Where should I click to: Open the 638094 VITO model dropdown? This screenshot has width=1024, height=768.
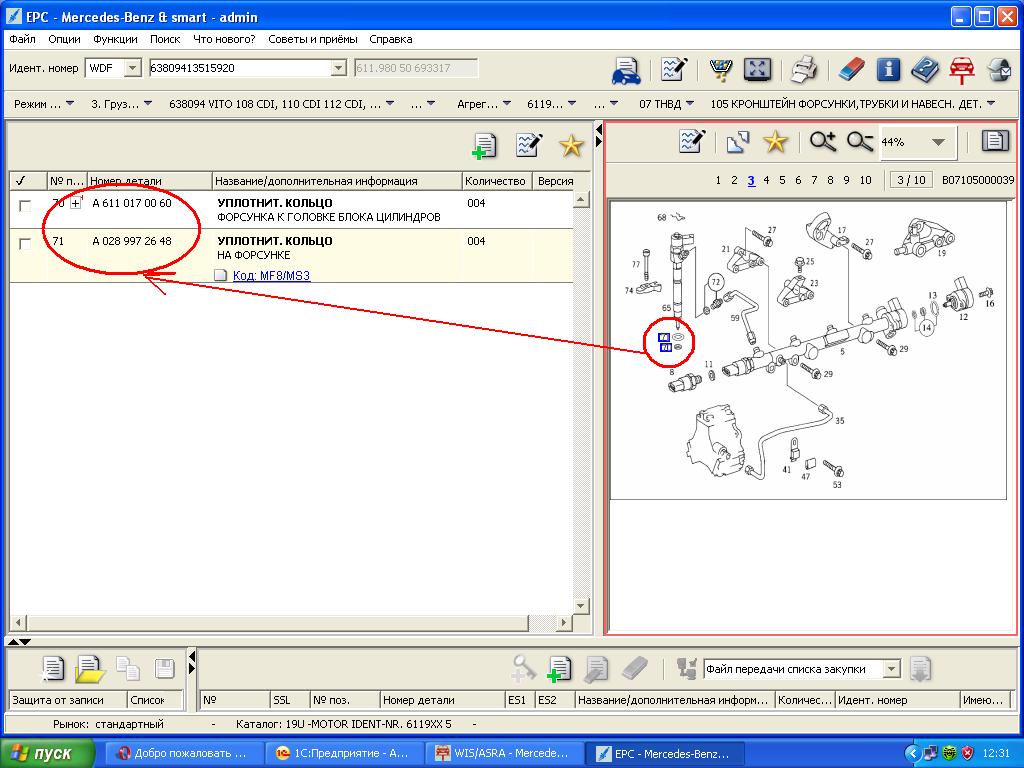[281, 104]
